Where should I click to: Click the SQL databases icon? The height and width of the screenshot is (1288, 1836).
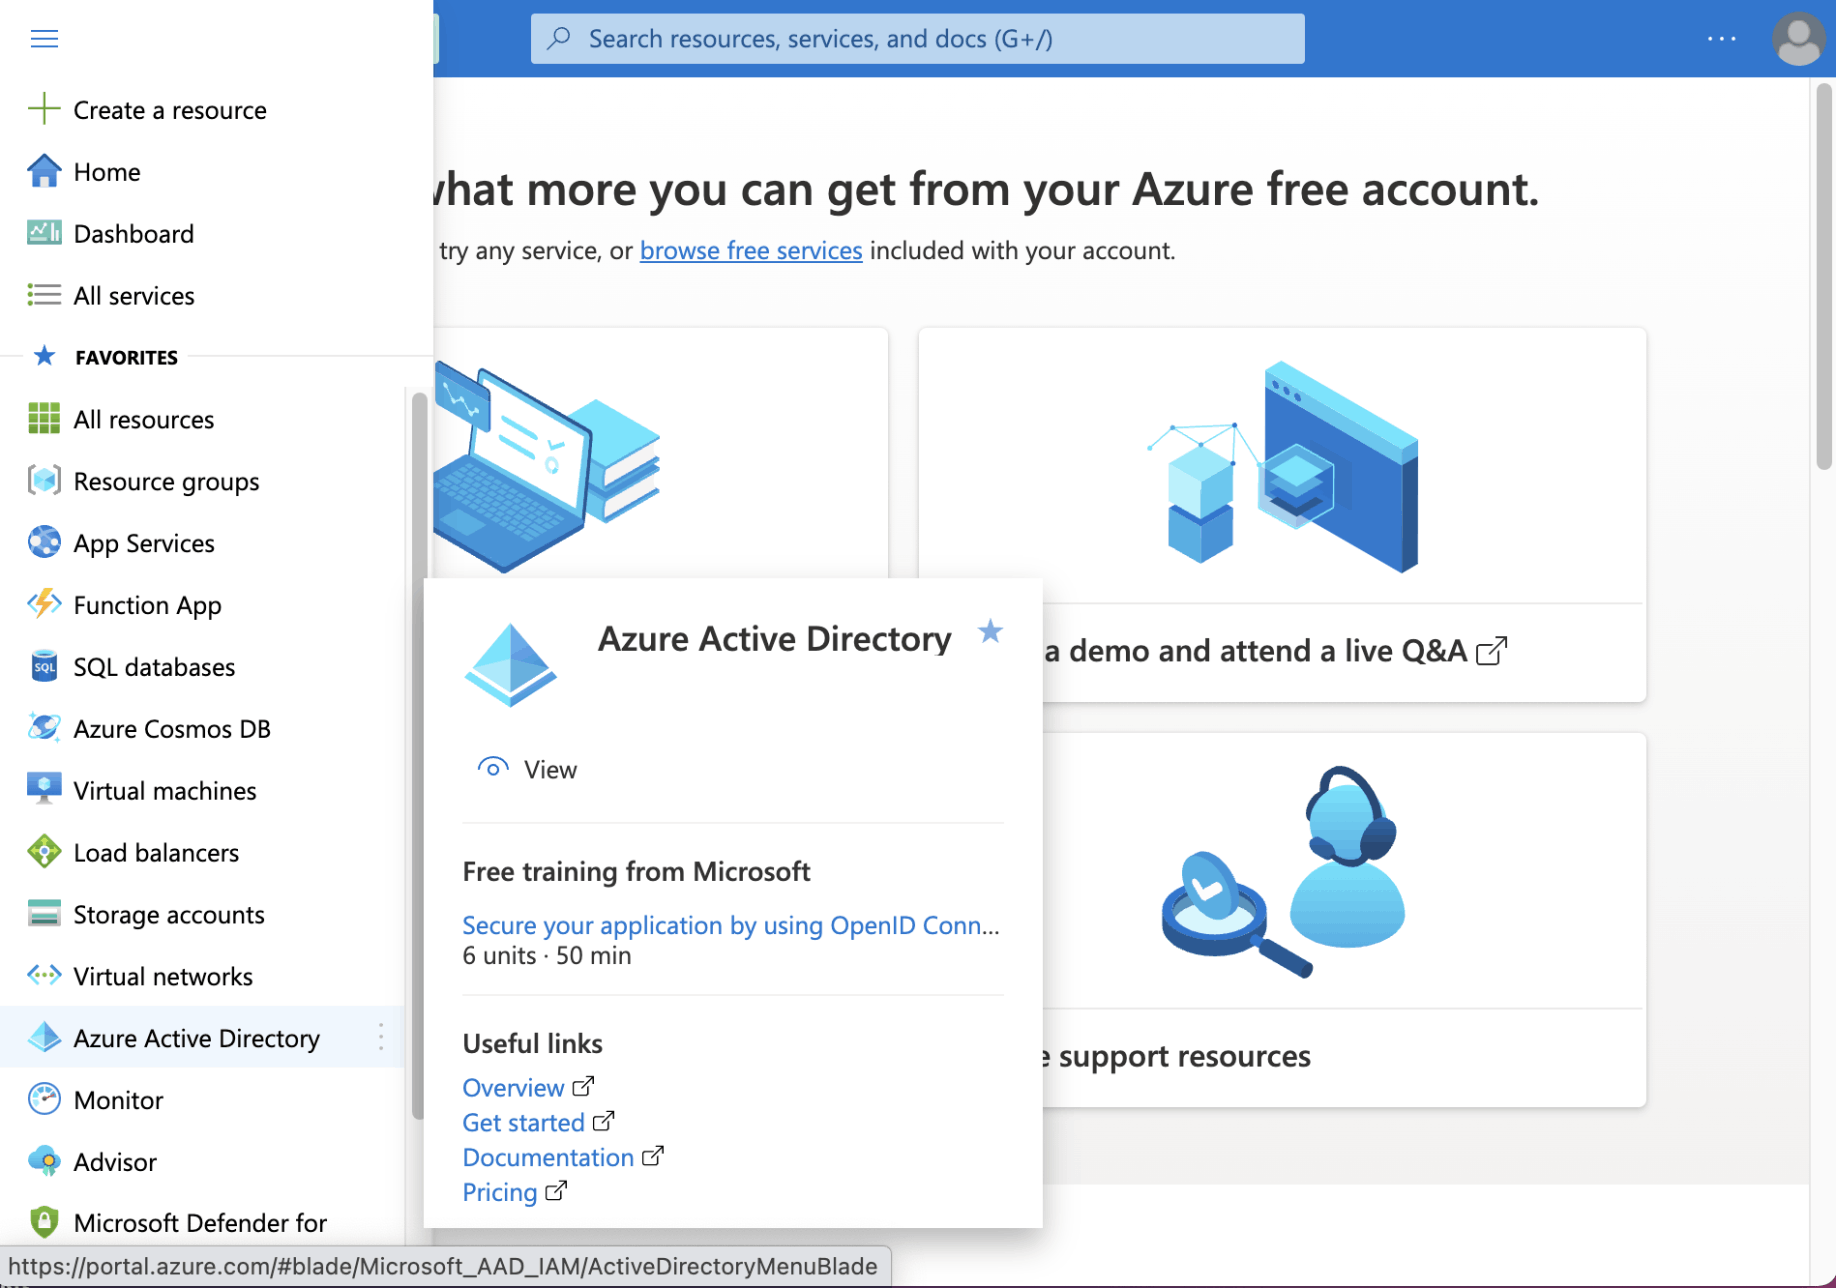point(44,667)
